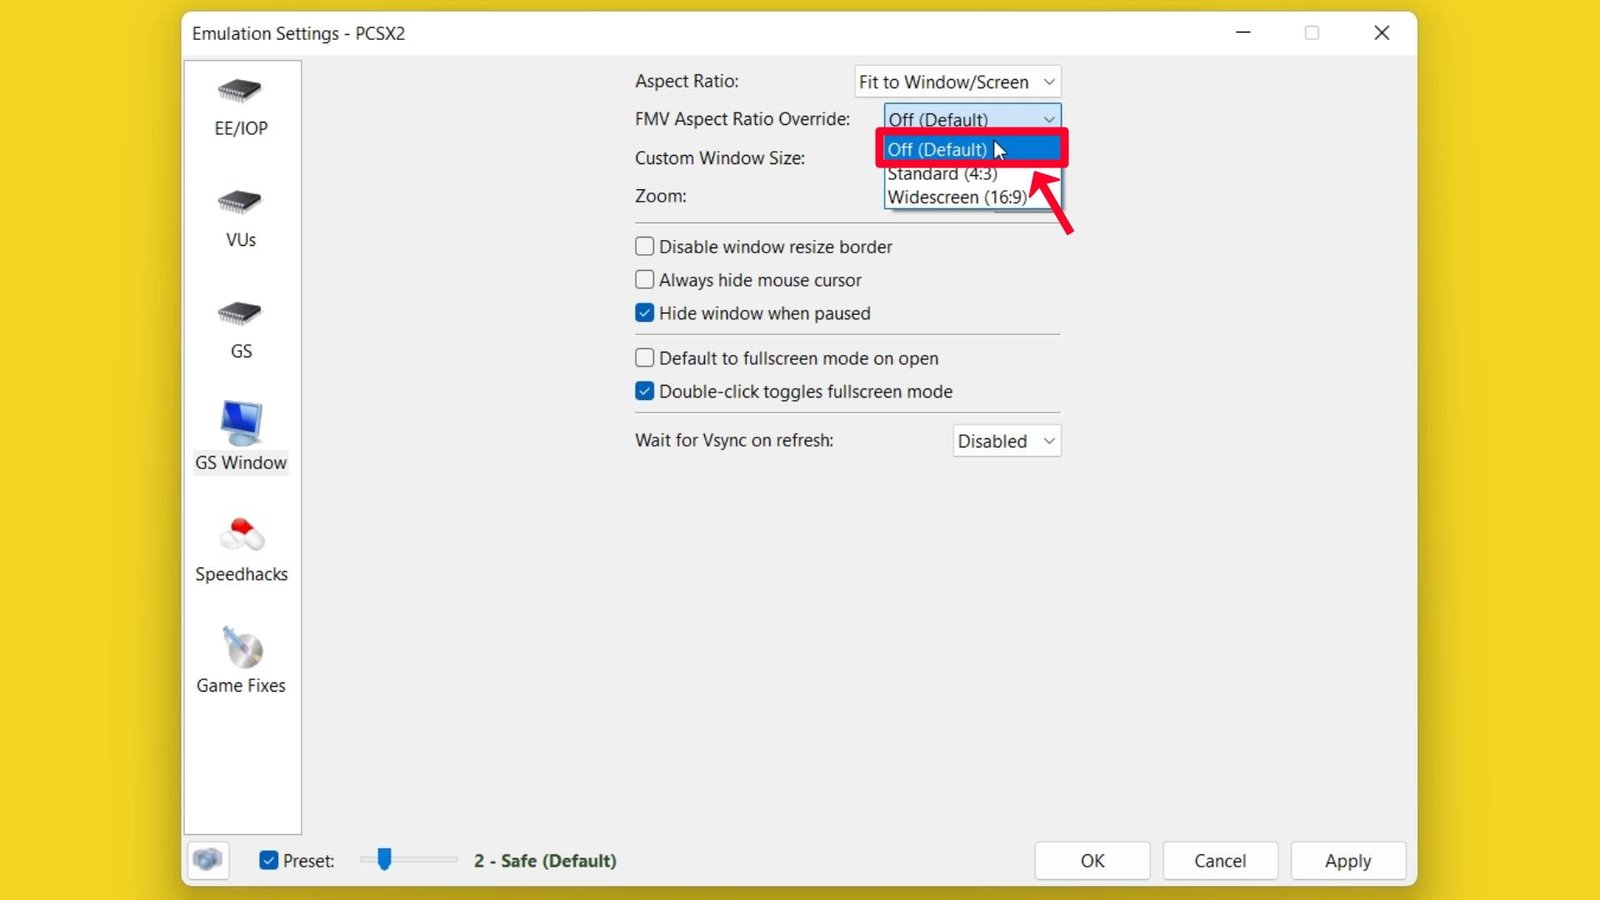
Task: Minimize the Emulation Settings window
Action: [1243, 33]
